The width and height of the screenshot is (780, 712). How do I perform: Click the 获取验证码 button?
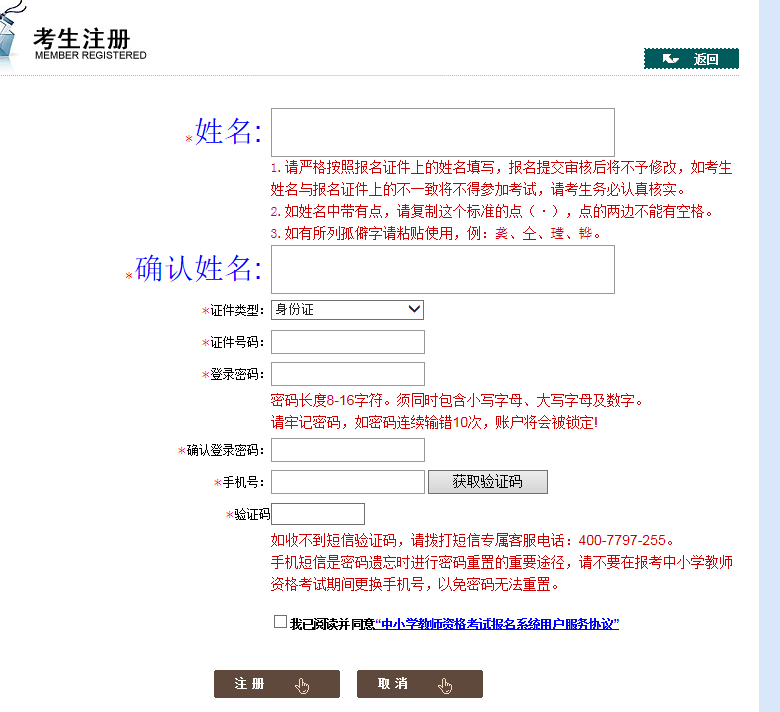pos(487,481)
